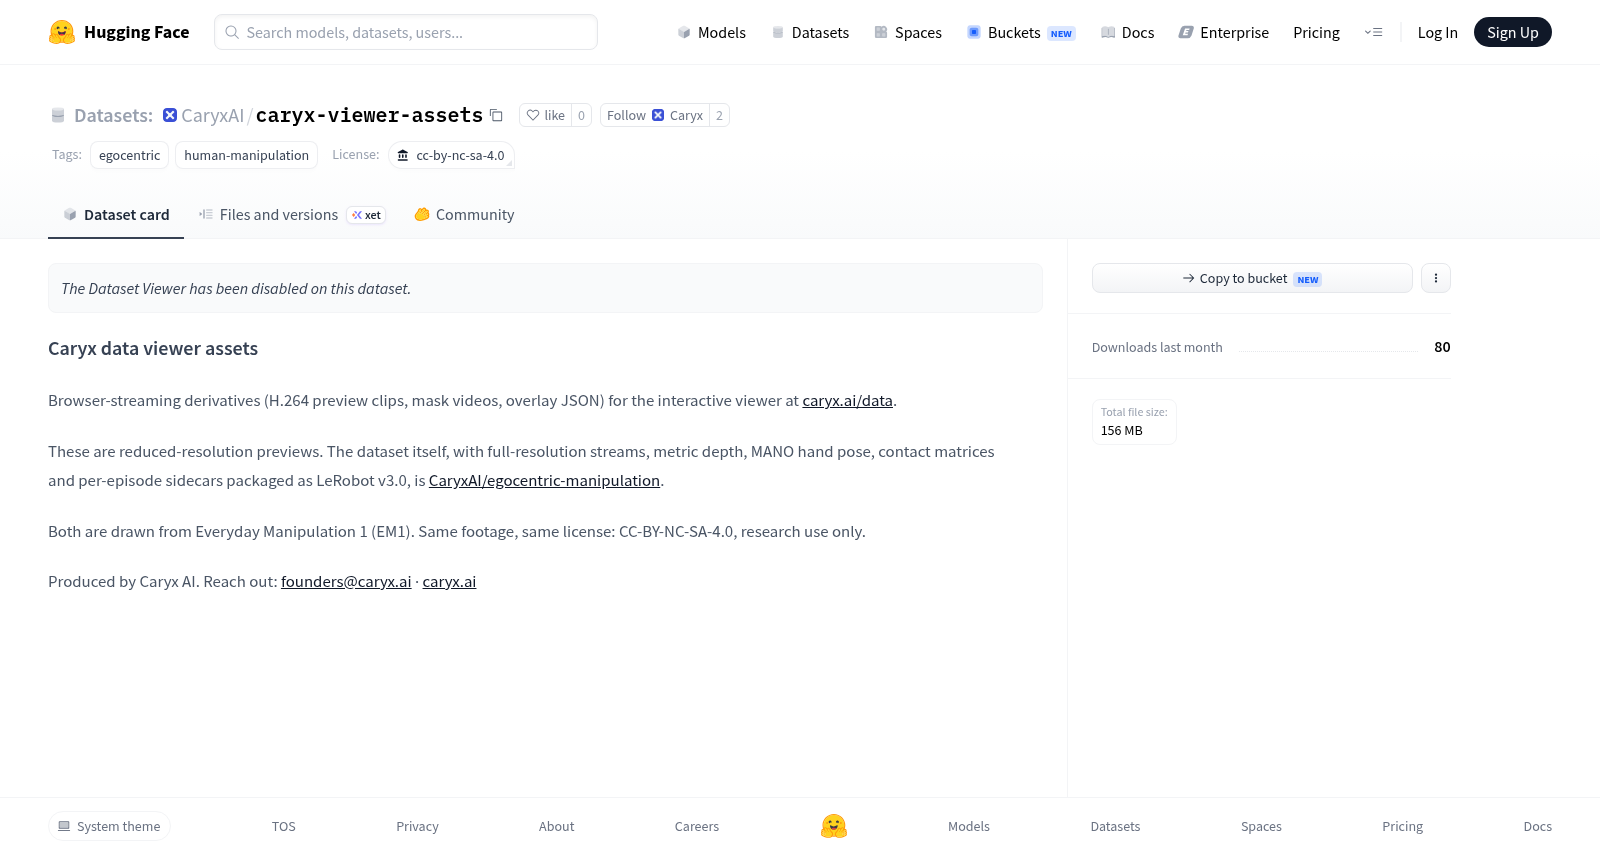The height and width of the screenshot is (861, 1600).
Task: Open the Datasets footer link
Action: [x=1115, y=826]
